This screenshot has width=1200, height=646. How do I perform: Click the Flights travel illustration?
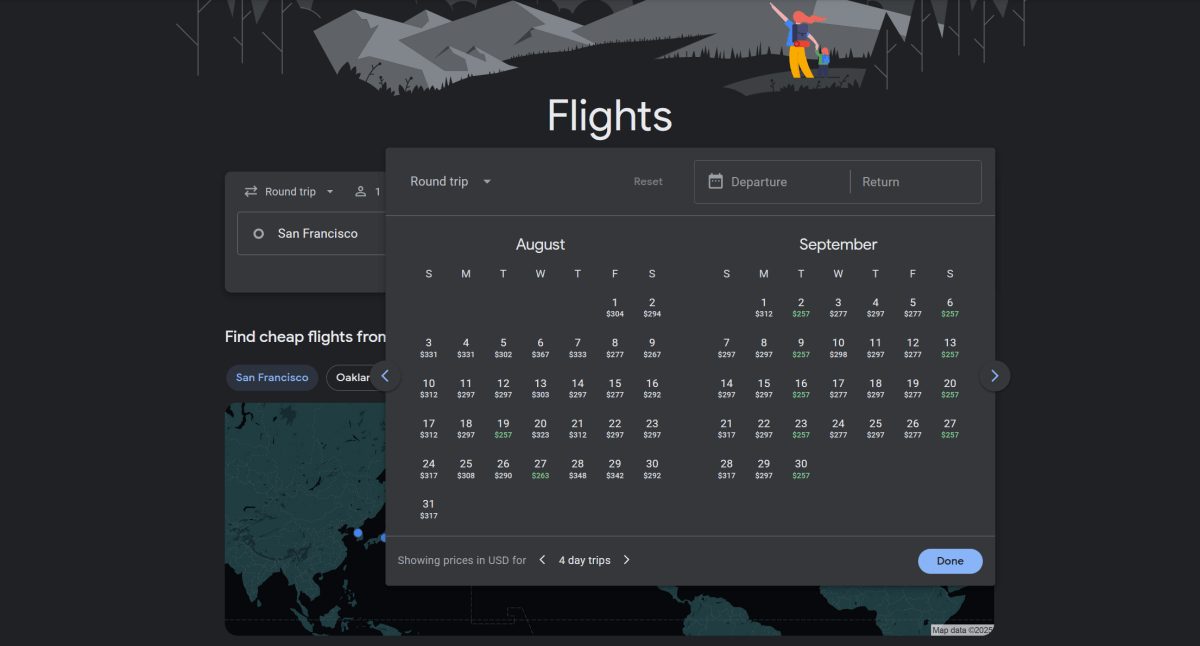[x=800, y=45]
